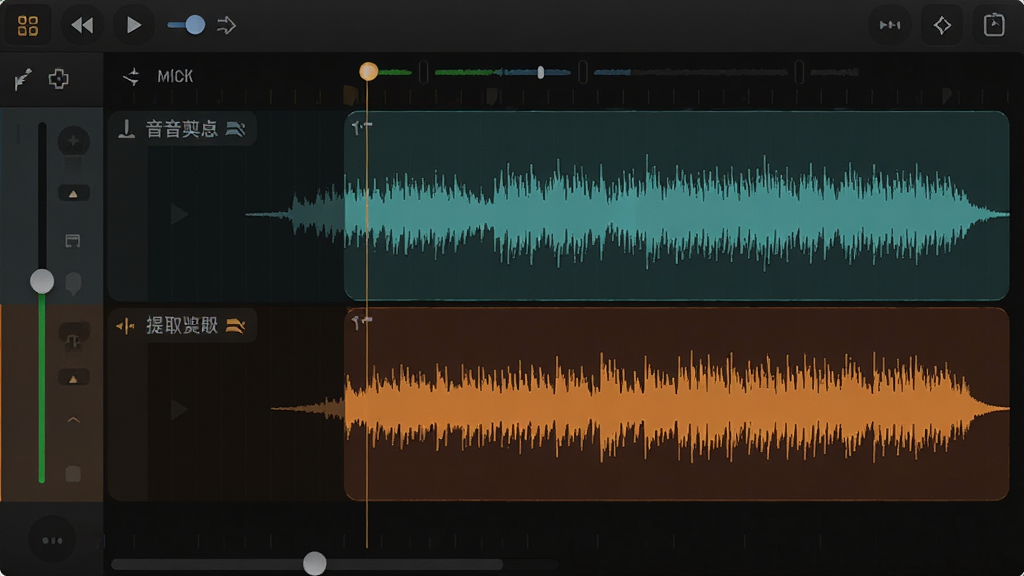Click the volume fader knob
Viewport: 1024px width, 576px height.
42,281
